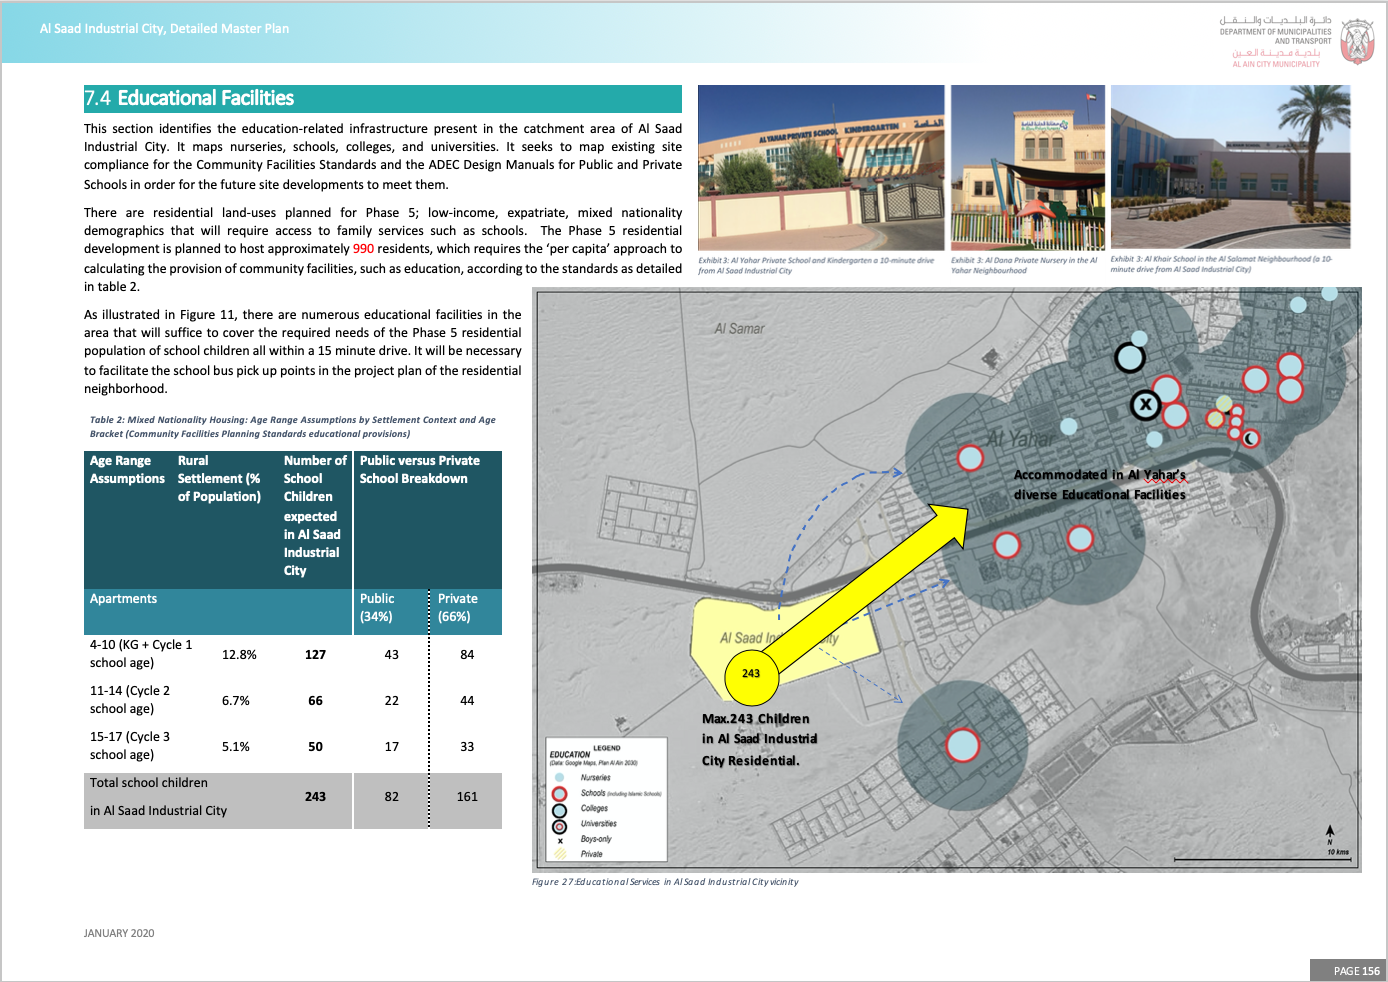Click the '82' total public cell

pyautogui.click(x=392, y=797)
